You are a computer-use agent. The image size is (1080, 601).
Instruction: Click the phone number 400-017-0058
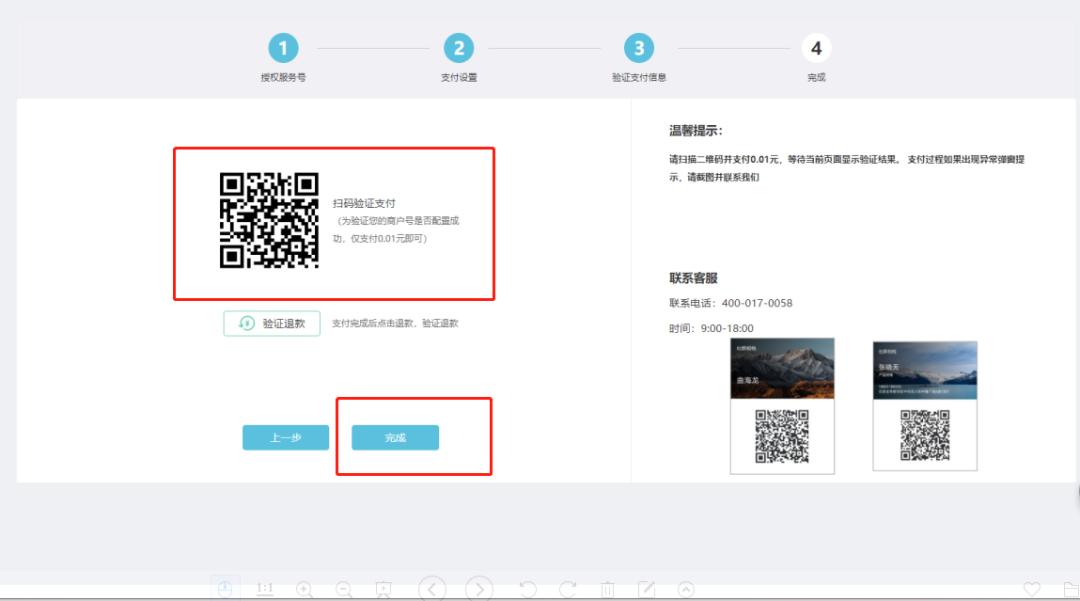click(757, 303)
